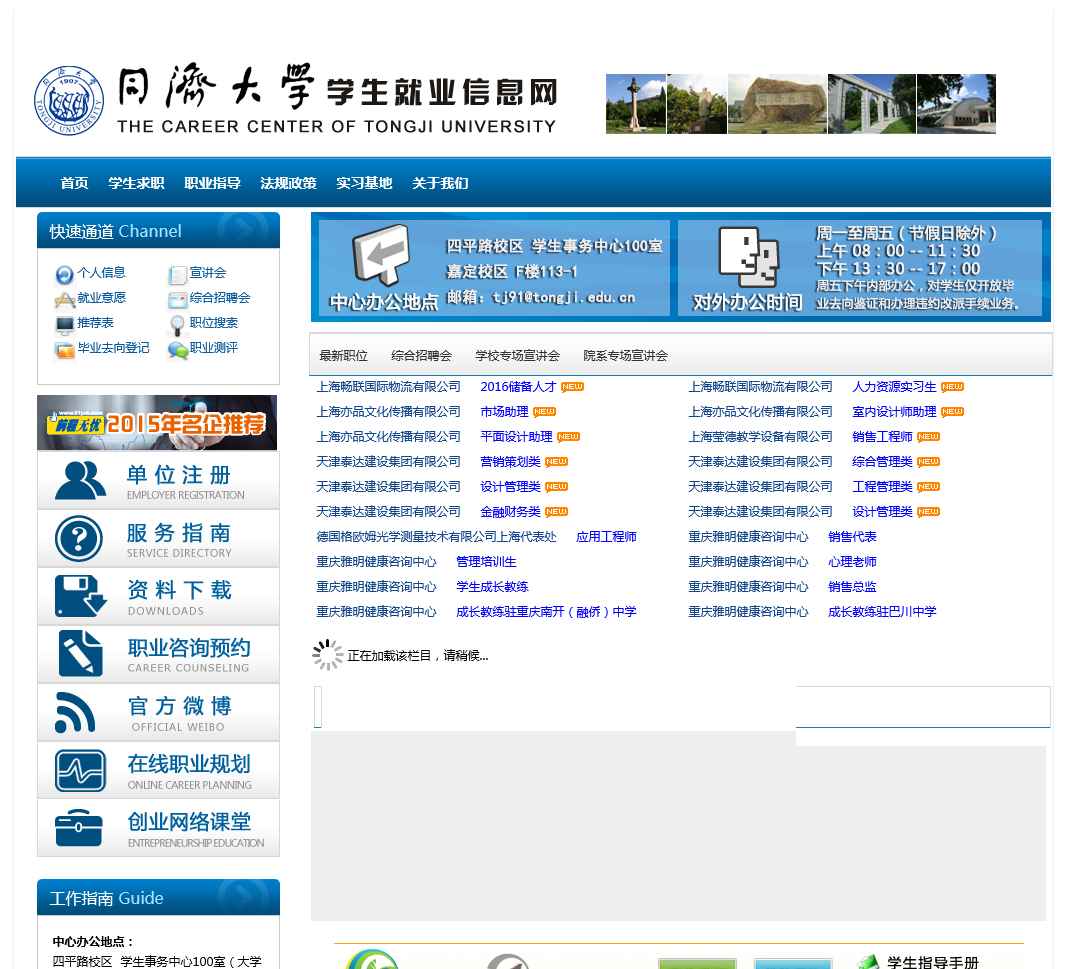Screen dimensions: 1066x969
Task: Open 单位注册 Employer Registration button
Action: pyautogui.click(x=158, y=480)
